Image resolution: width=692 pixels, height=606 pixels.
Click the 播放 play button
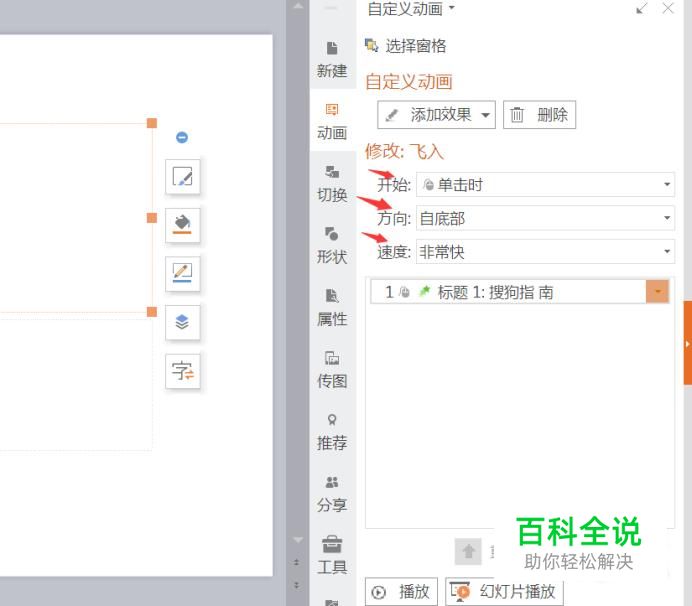(401, 591)
